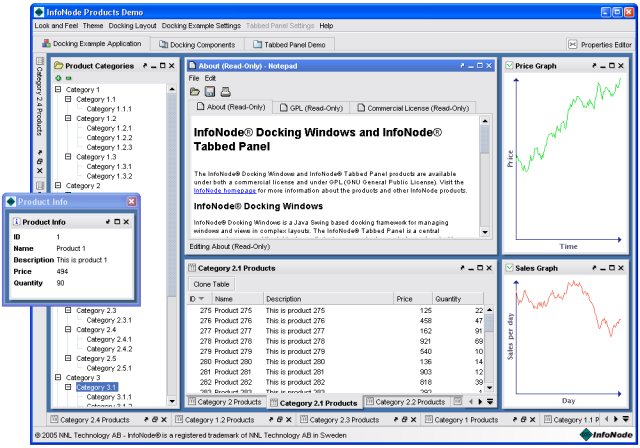Restore the sidebar Category 2.4 Products view
The height and width of the screenshot is (448, 640).
[x=40, y=162]
